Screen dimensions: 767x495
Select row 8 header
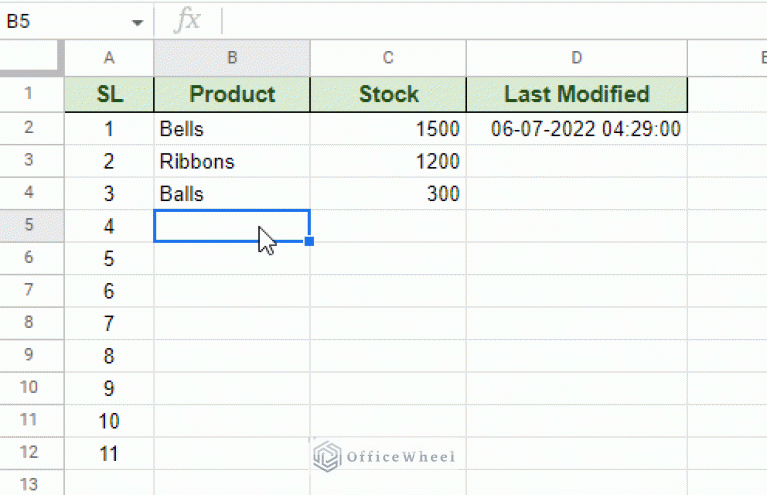pyautogui.click(x=31, y=323)
